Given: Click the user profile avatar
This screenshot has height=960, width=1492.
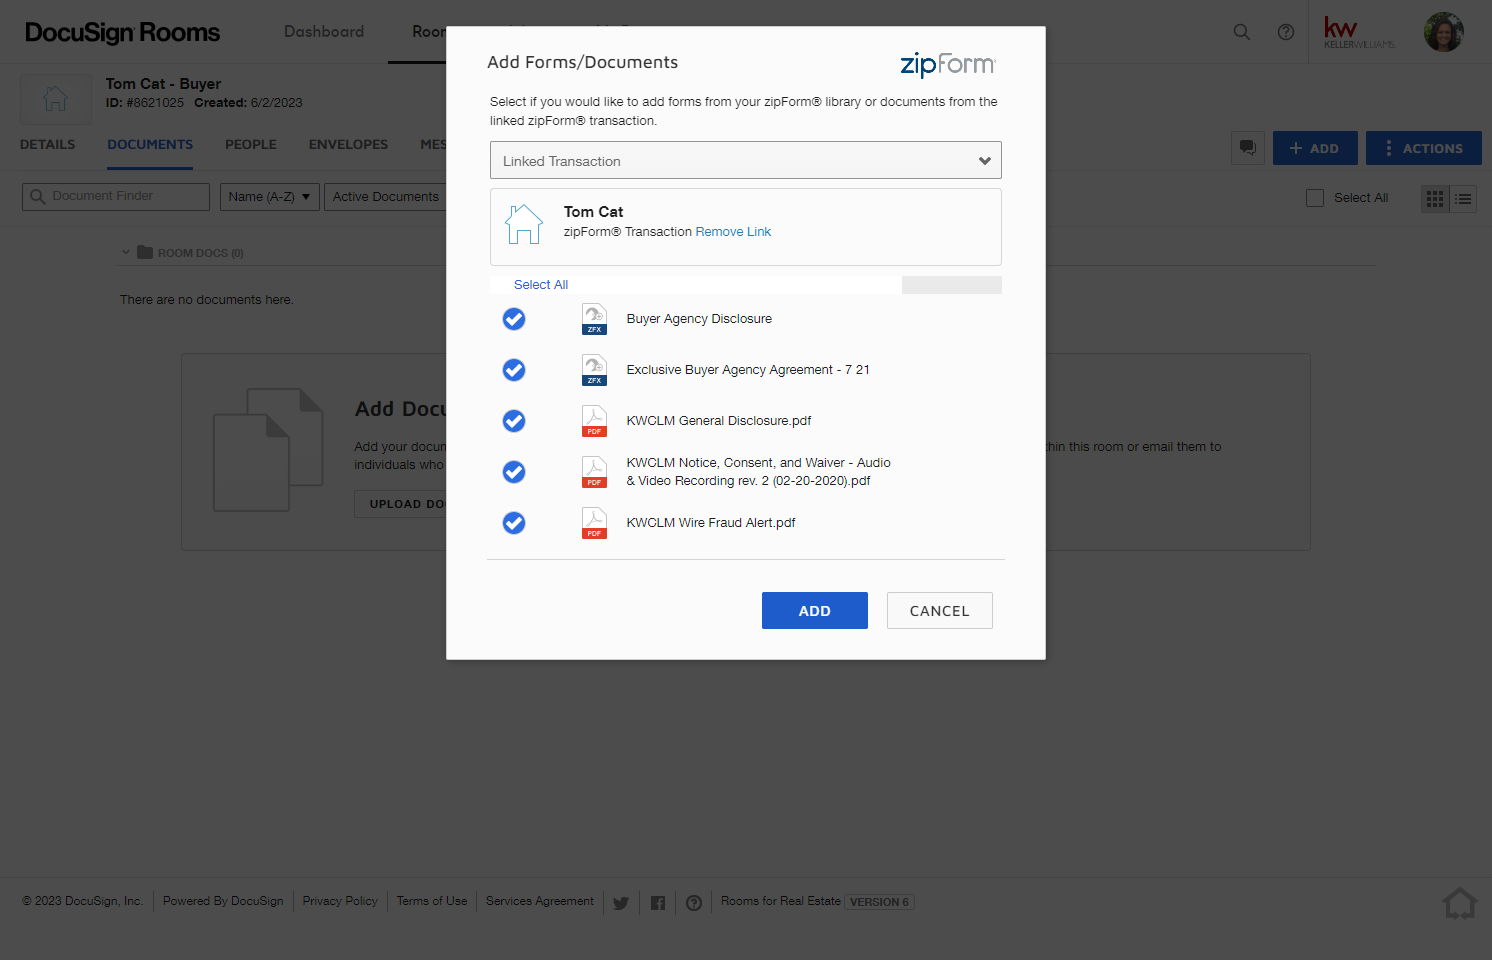Looking at the screenshot, I should [1443, 32].
